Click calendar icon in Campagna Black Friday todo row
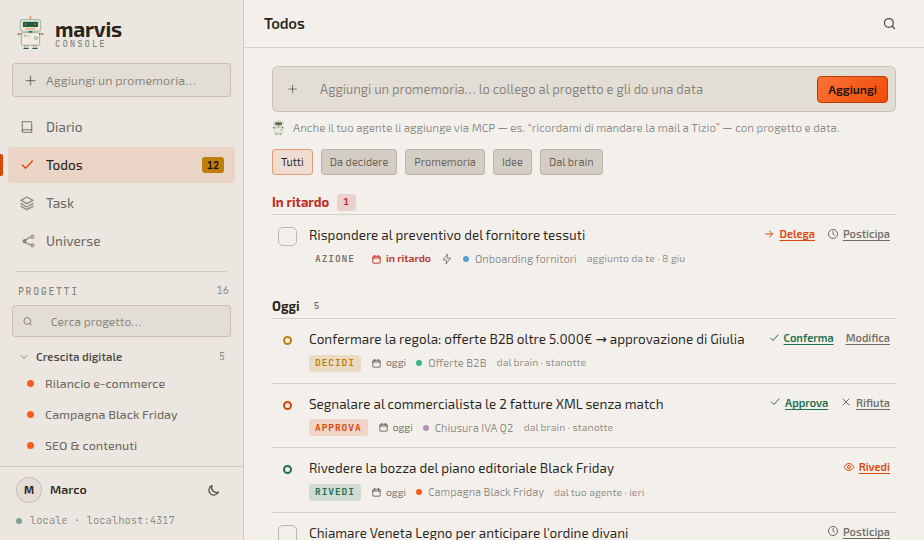This screenshot has height=540, width=924. (x=377, y=492)
